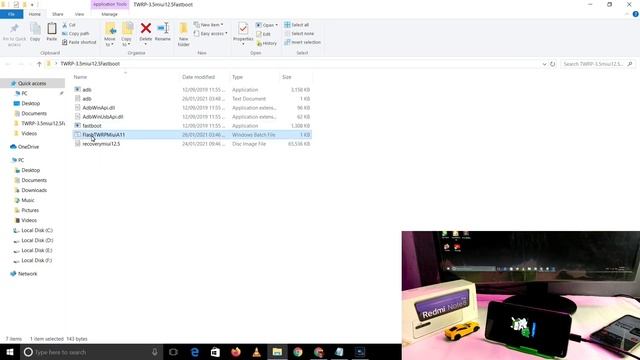The image size is (640, 360).
Task: Select the adb Text Document file
Action: pos(192,99)
